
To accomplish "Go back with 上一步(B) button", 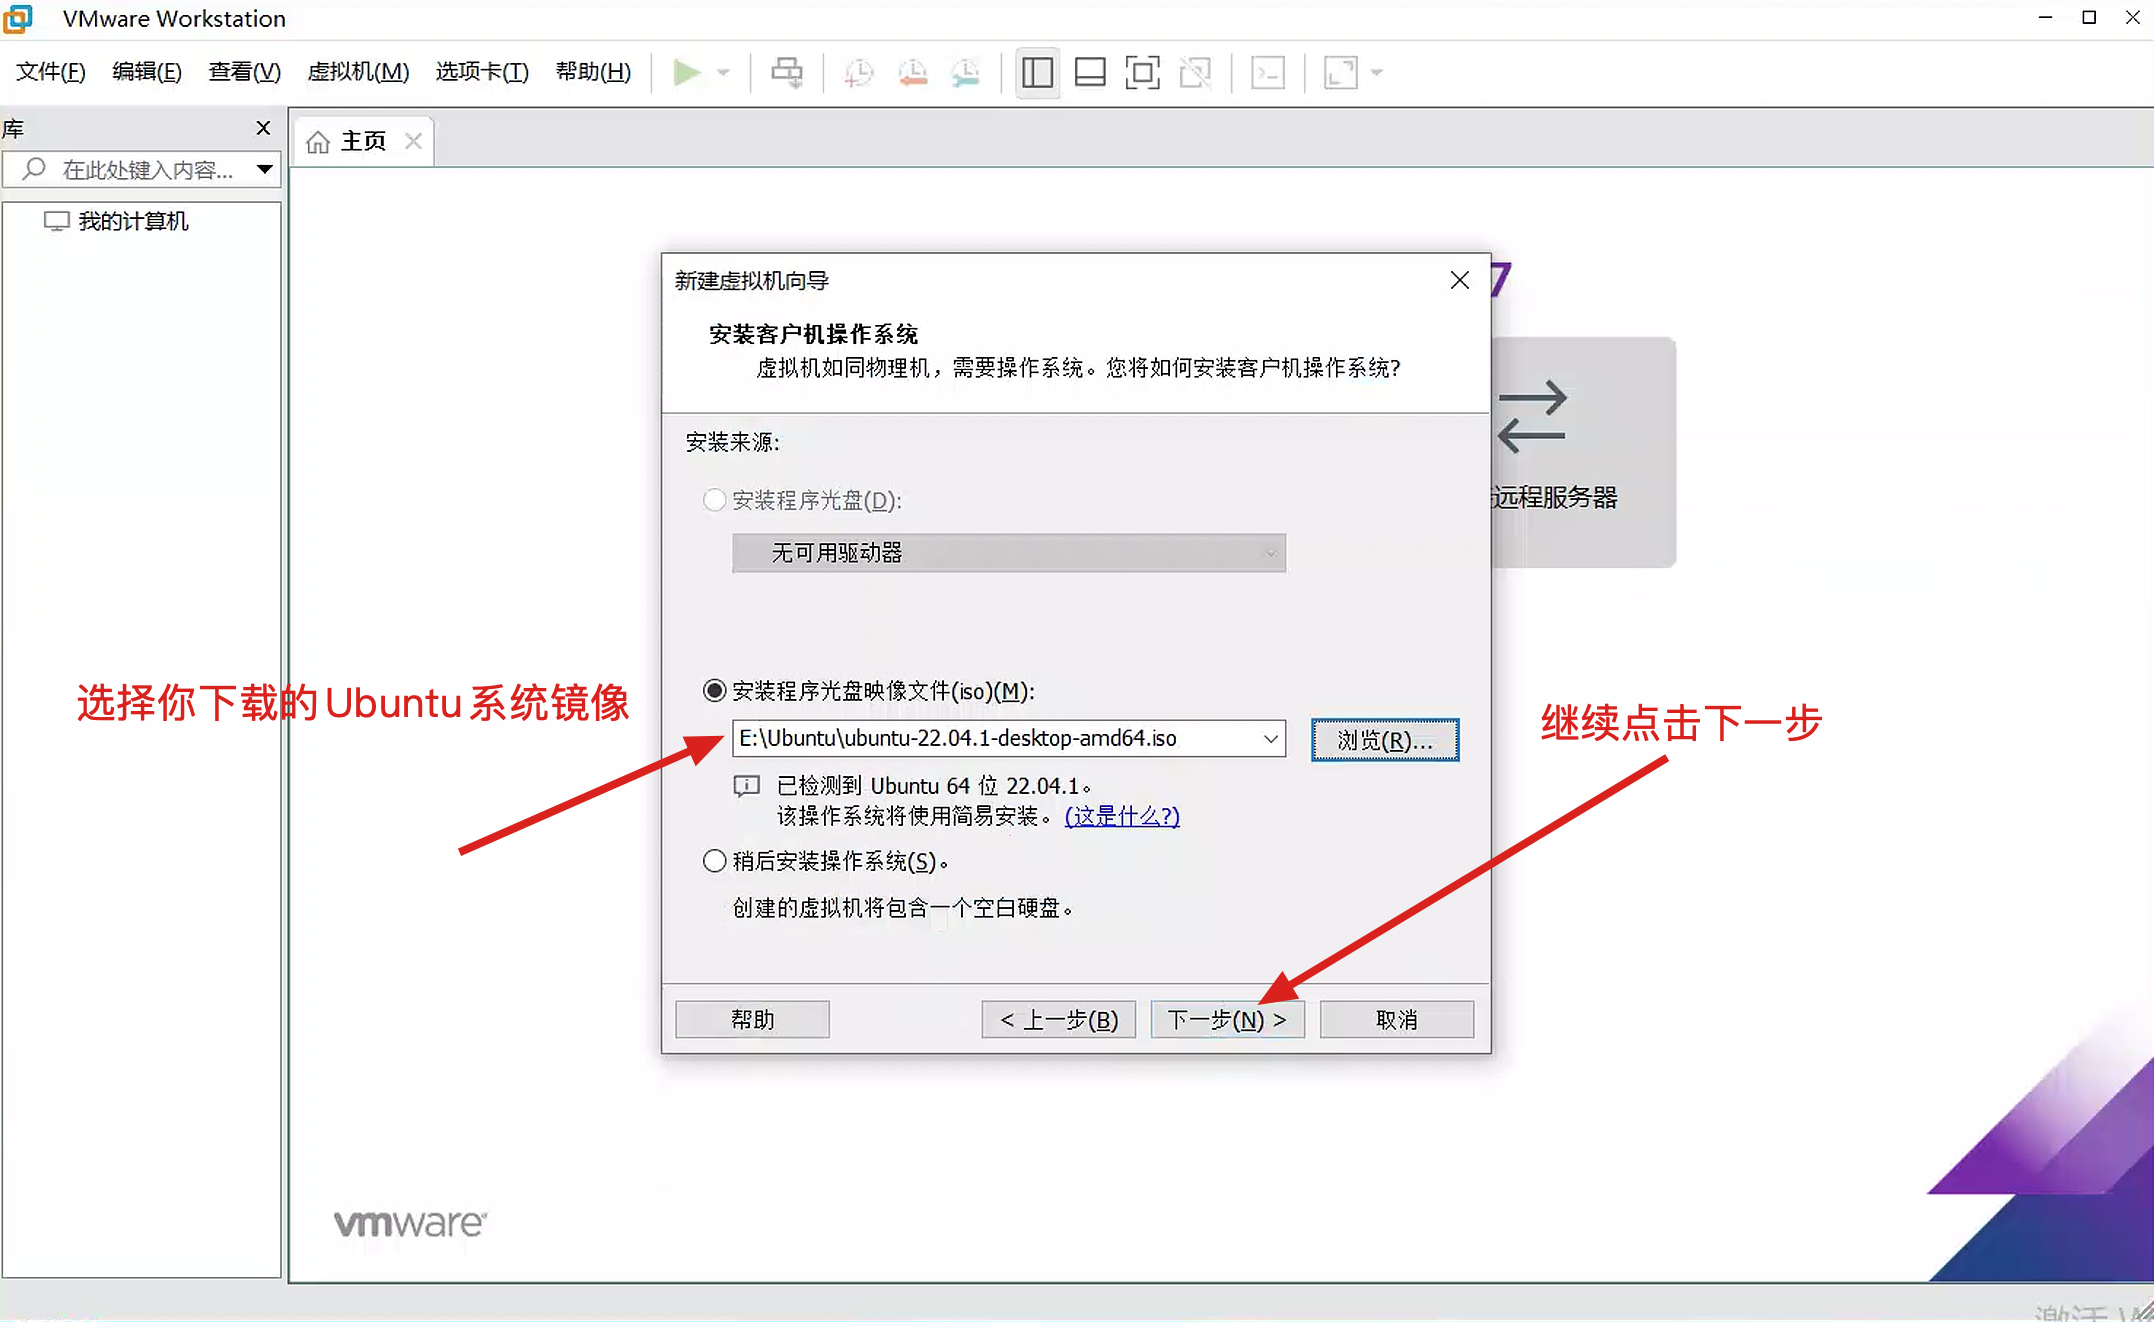I will (x=1058, y=1019).
